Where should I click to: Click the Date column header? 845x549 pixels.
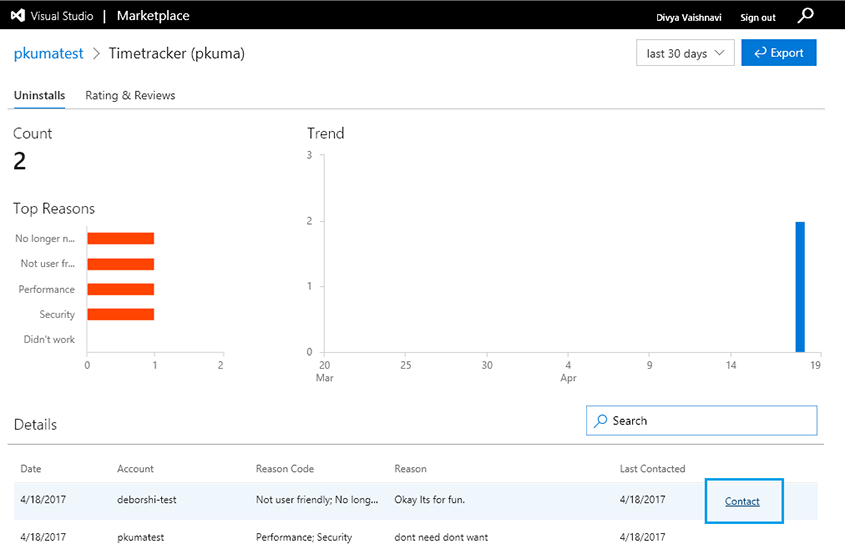pos(31,469)
